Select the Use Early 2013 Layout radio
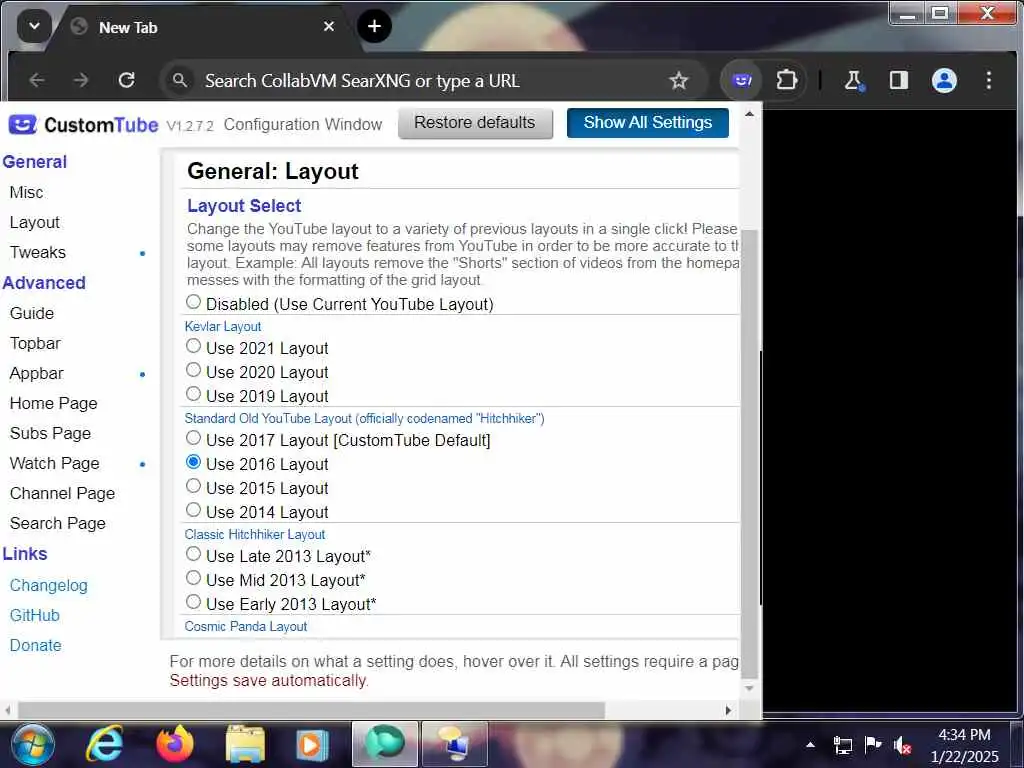 [193, 601]
